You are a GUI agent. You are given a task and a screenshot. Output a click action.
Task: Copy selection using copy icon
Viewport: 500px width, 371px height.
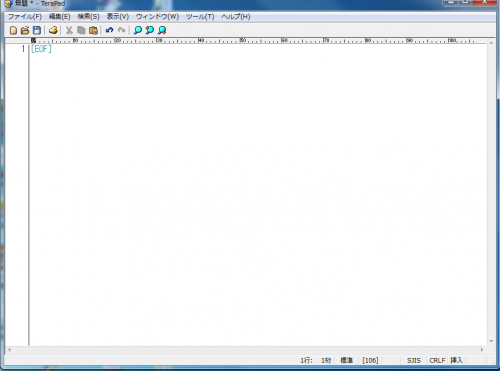tap(81, 30)
